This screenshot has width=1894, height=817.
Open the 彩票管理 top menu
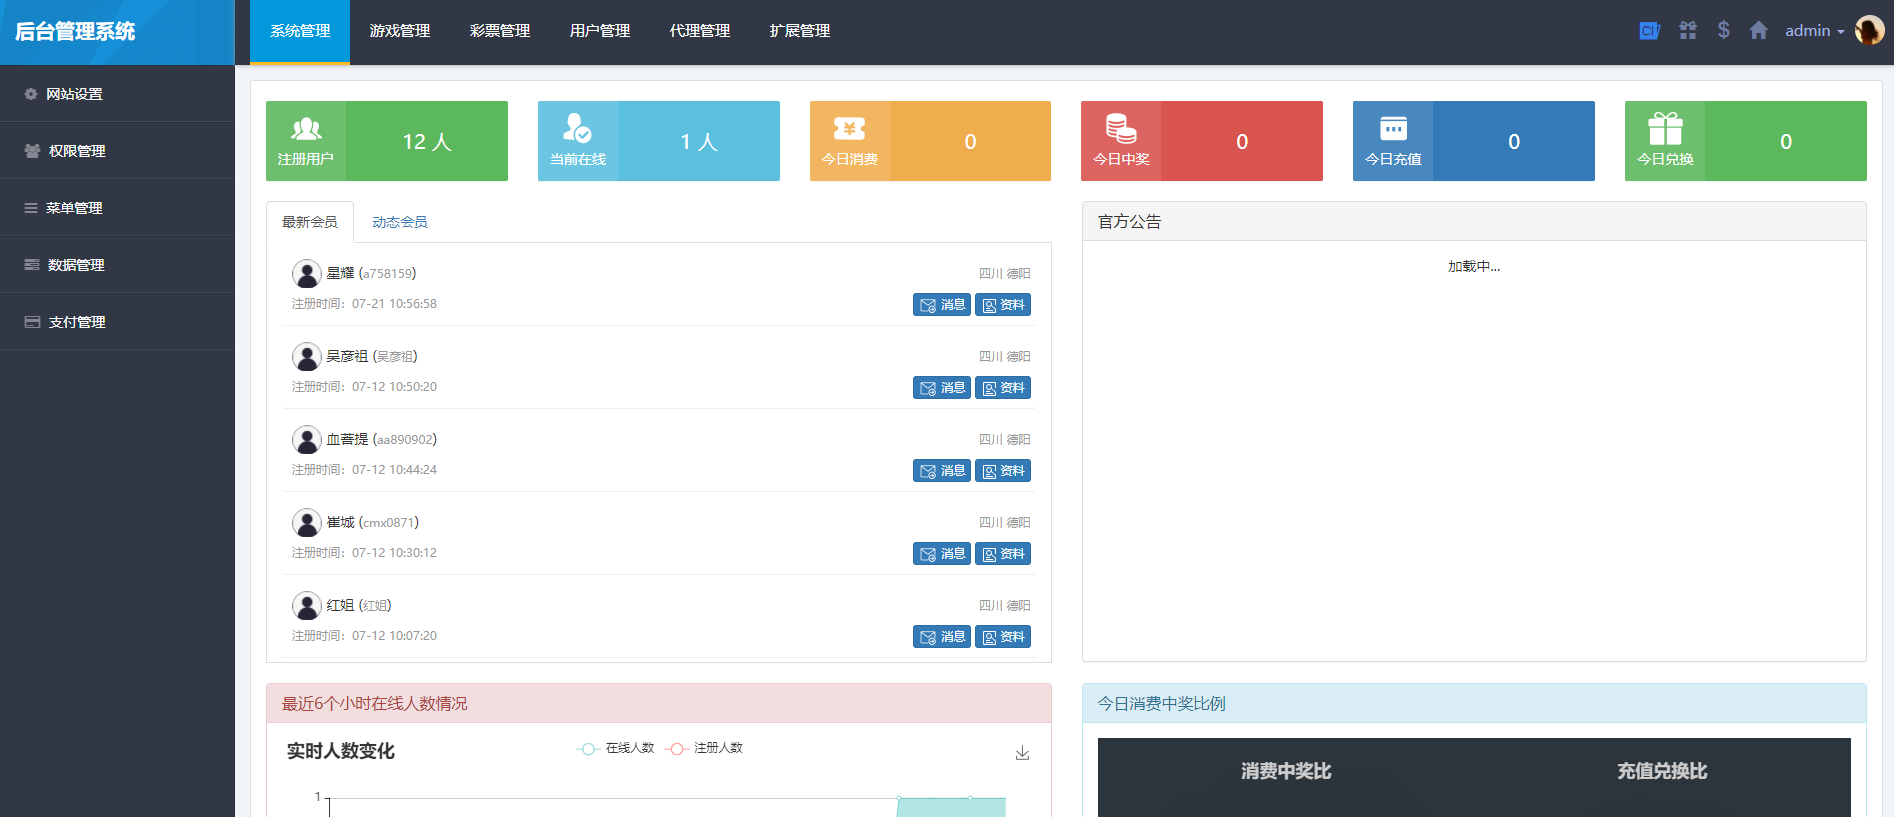[500, 31]
